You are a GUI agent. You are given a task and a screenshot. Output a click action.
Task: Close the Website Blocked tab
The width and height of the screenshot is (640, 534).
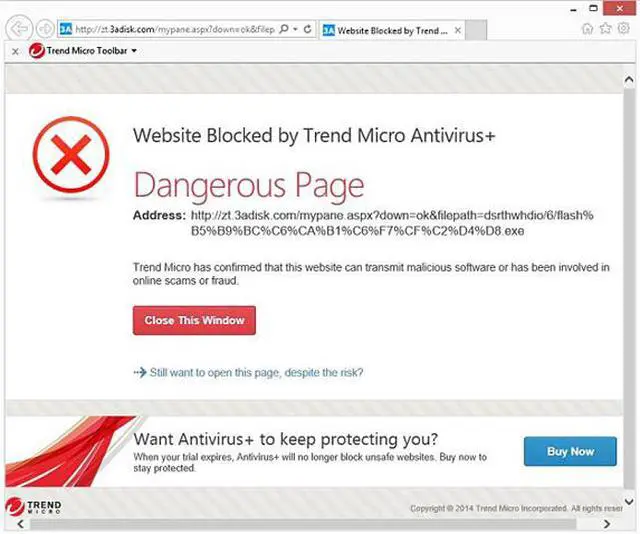[x=458, y=30]
